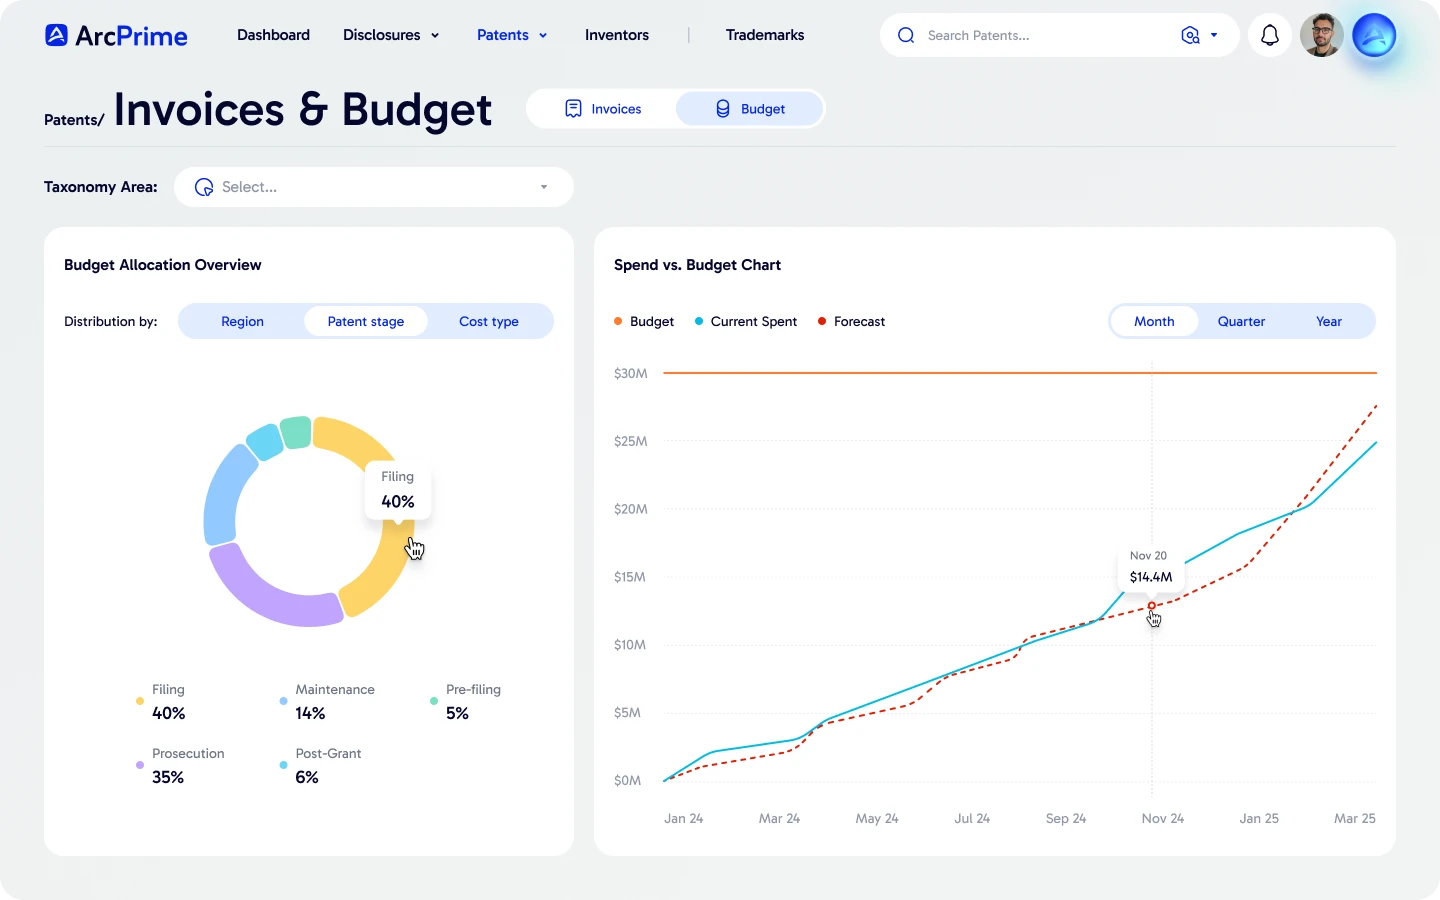
Task: Click the Filing 40% legend entry
Action: point(161,701)
